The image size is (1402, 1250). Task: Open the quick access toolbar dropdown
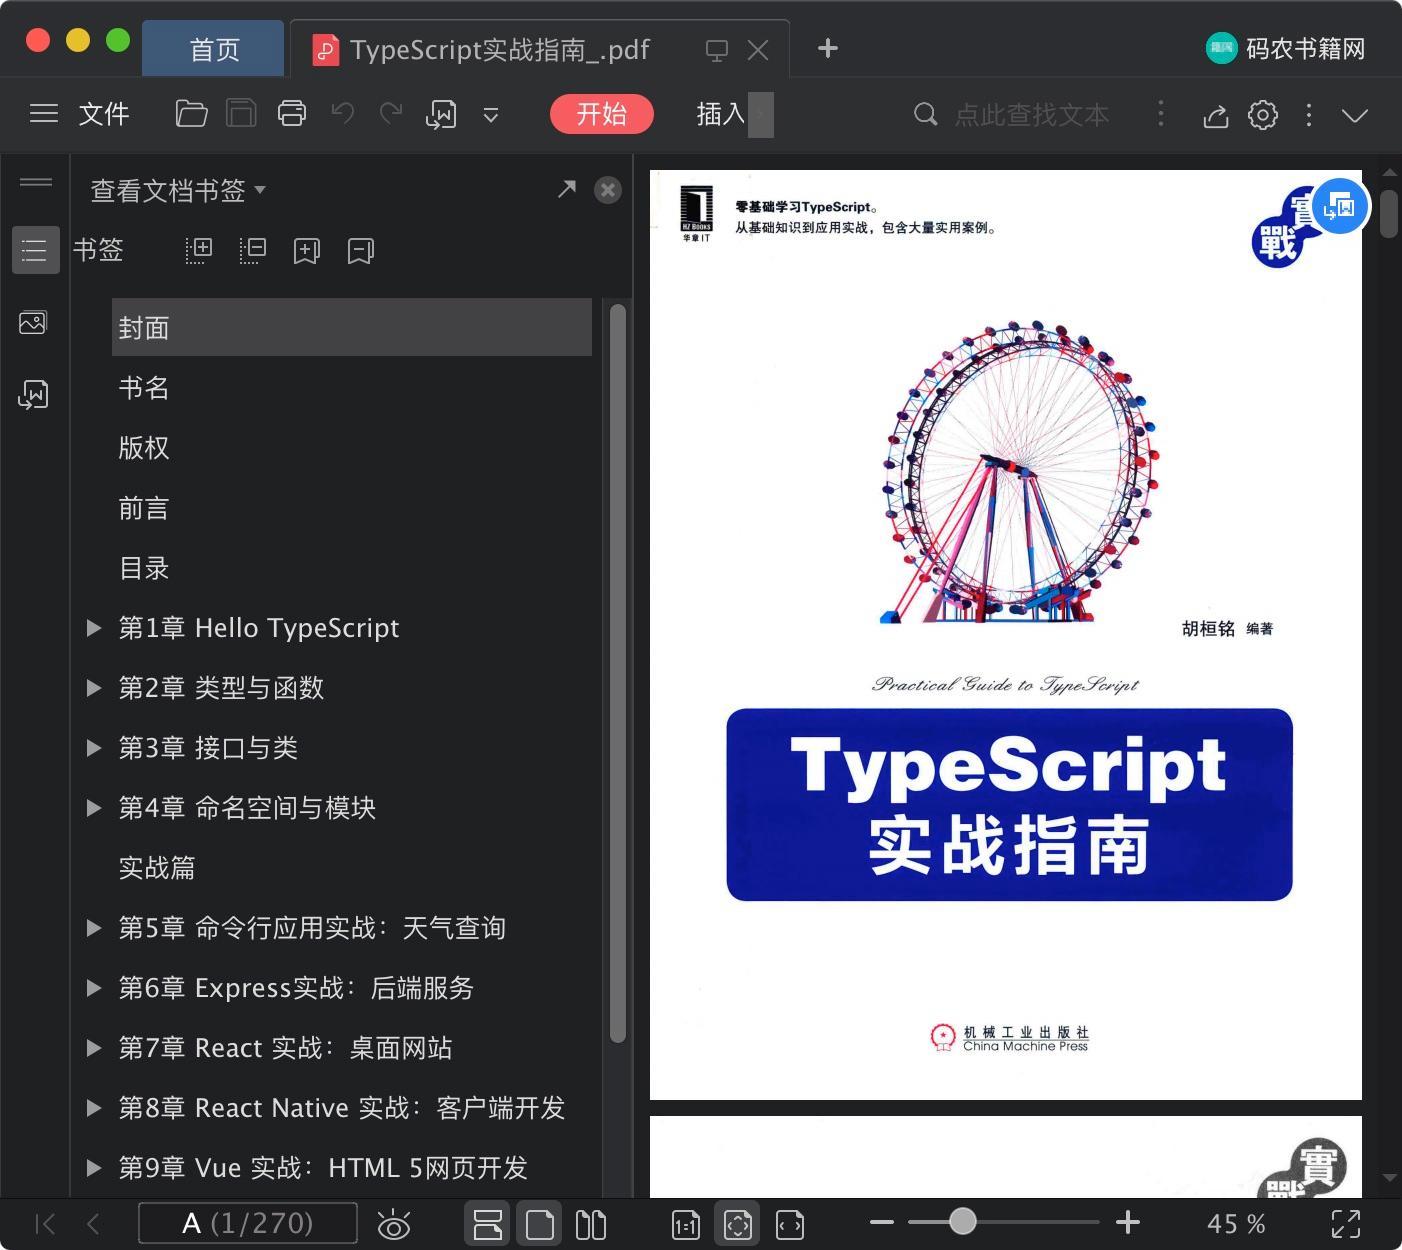[x=491, y=115]
